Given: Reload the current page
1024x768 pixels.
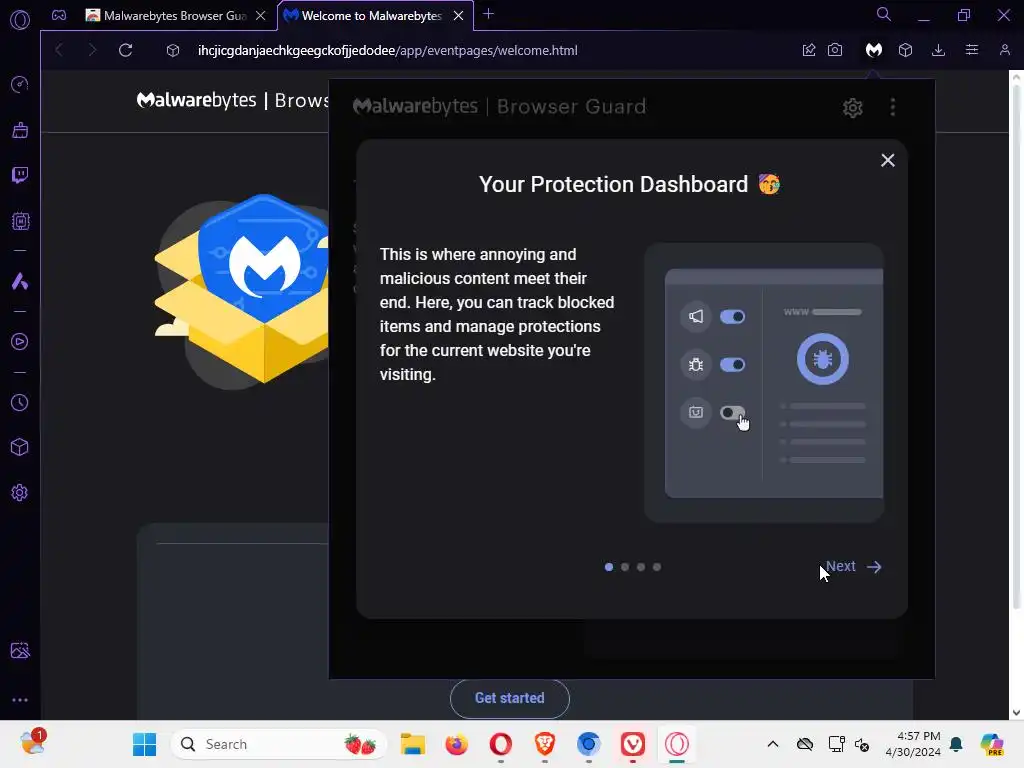Looking at the screenshot, I should point(125,50).
